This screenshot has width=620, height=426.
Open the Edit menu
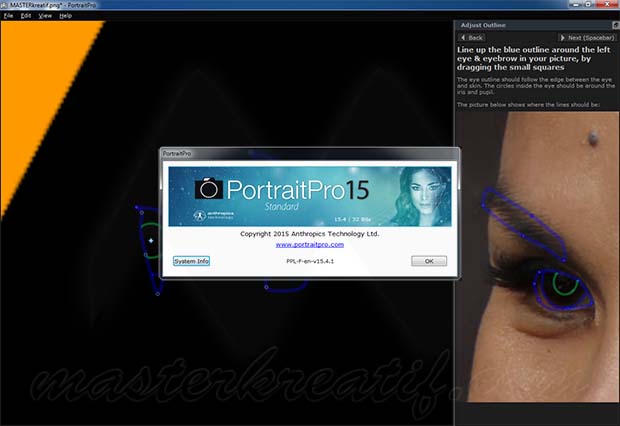tap(26, 16)
